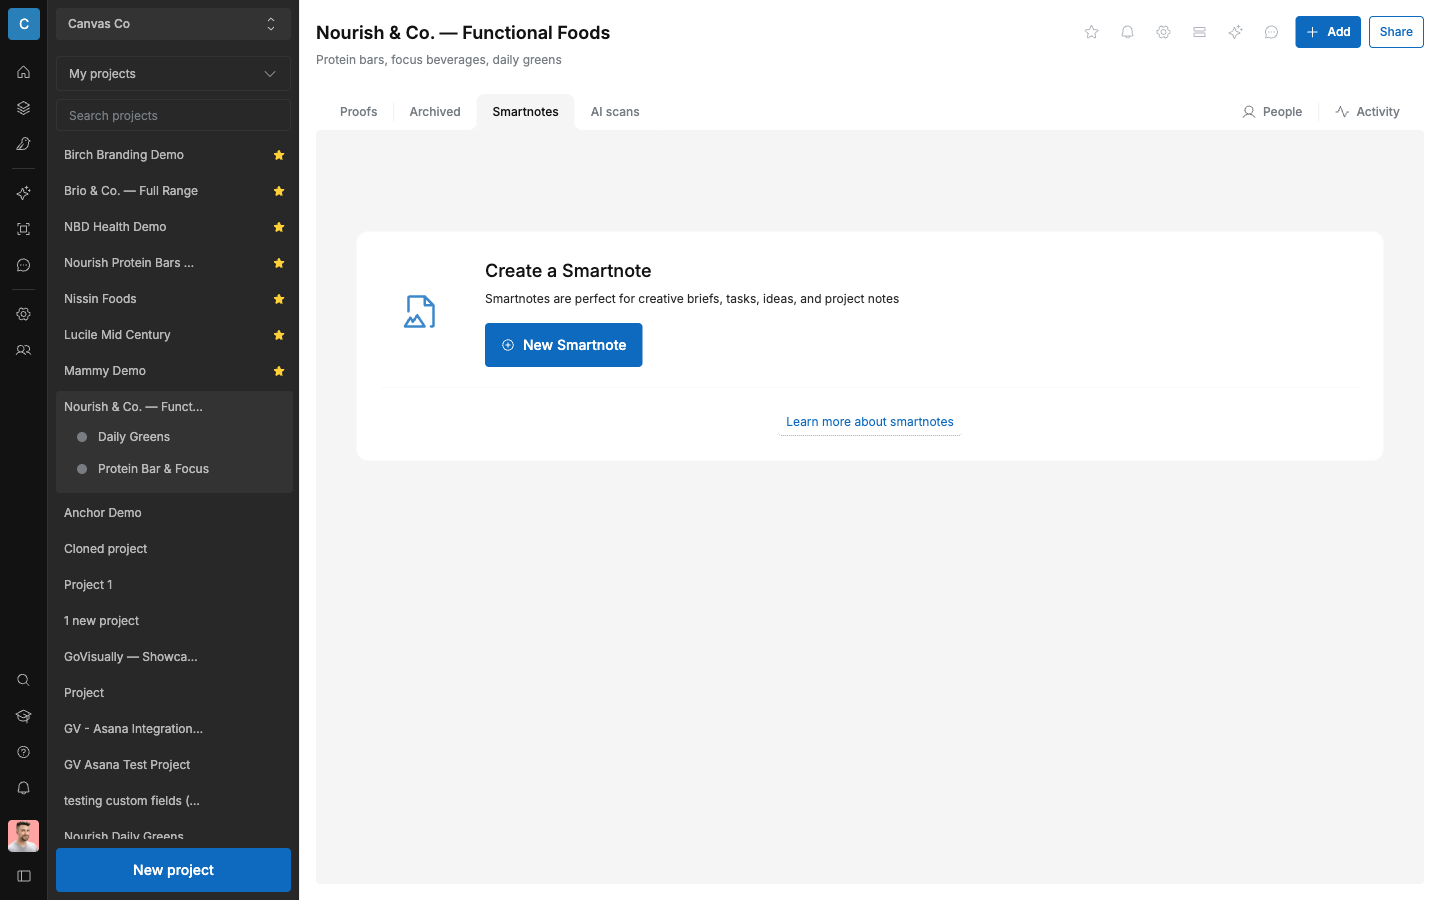Remove star from Nissin Foods

[279, 299]
